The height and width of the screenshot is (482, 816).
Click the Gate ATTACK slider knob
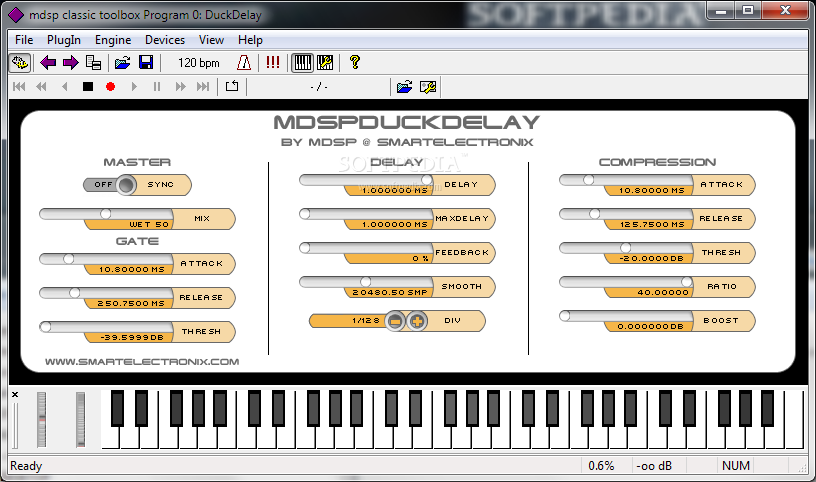click(68, 259)
